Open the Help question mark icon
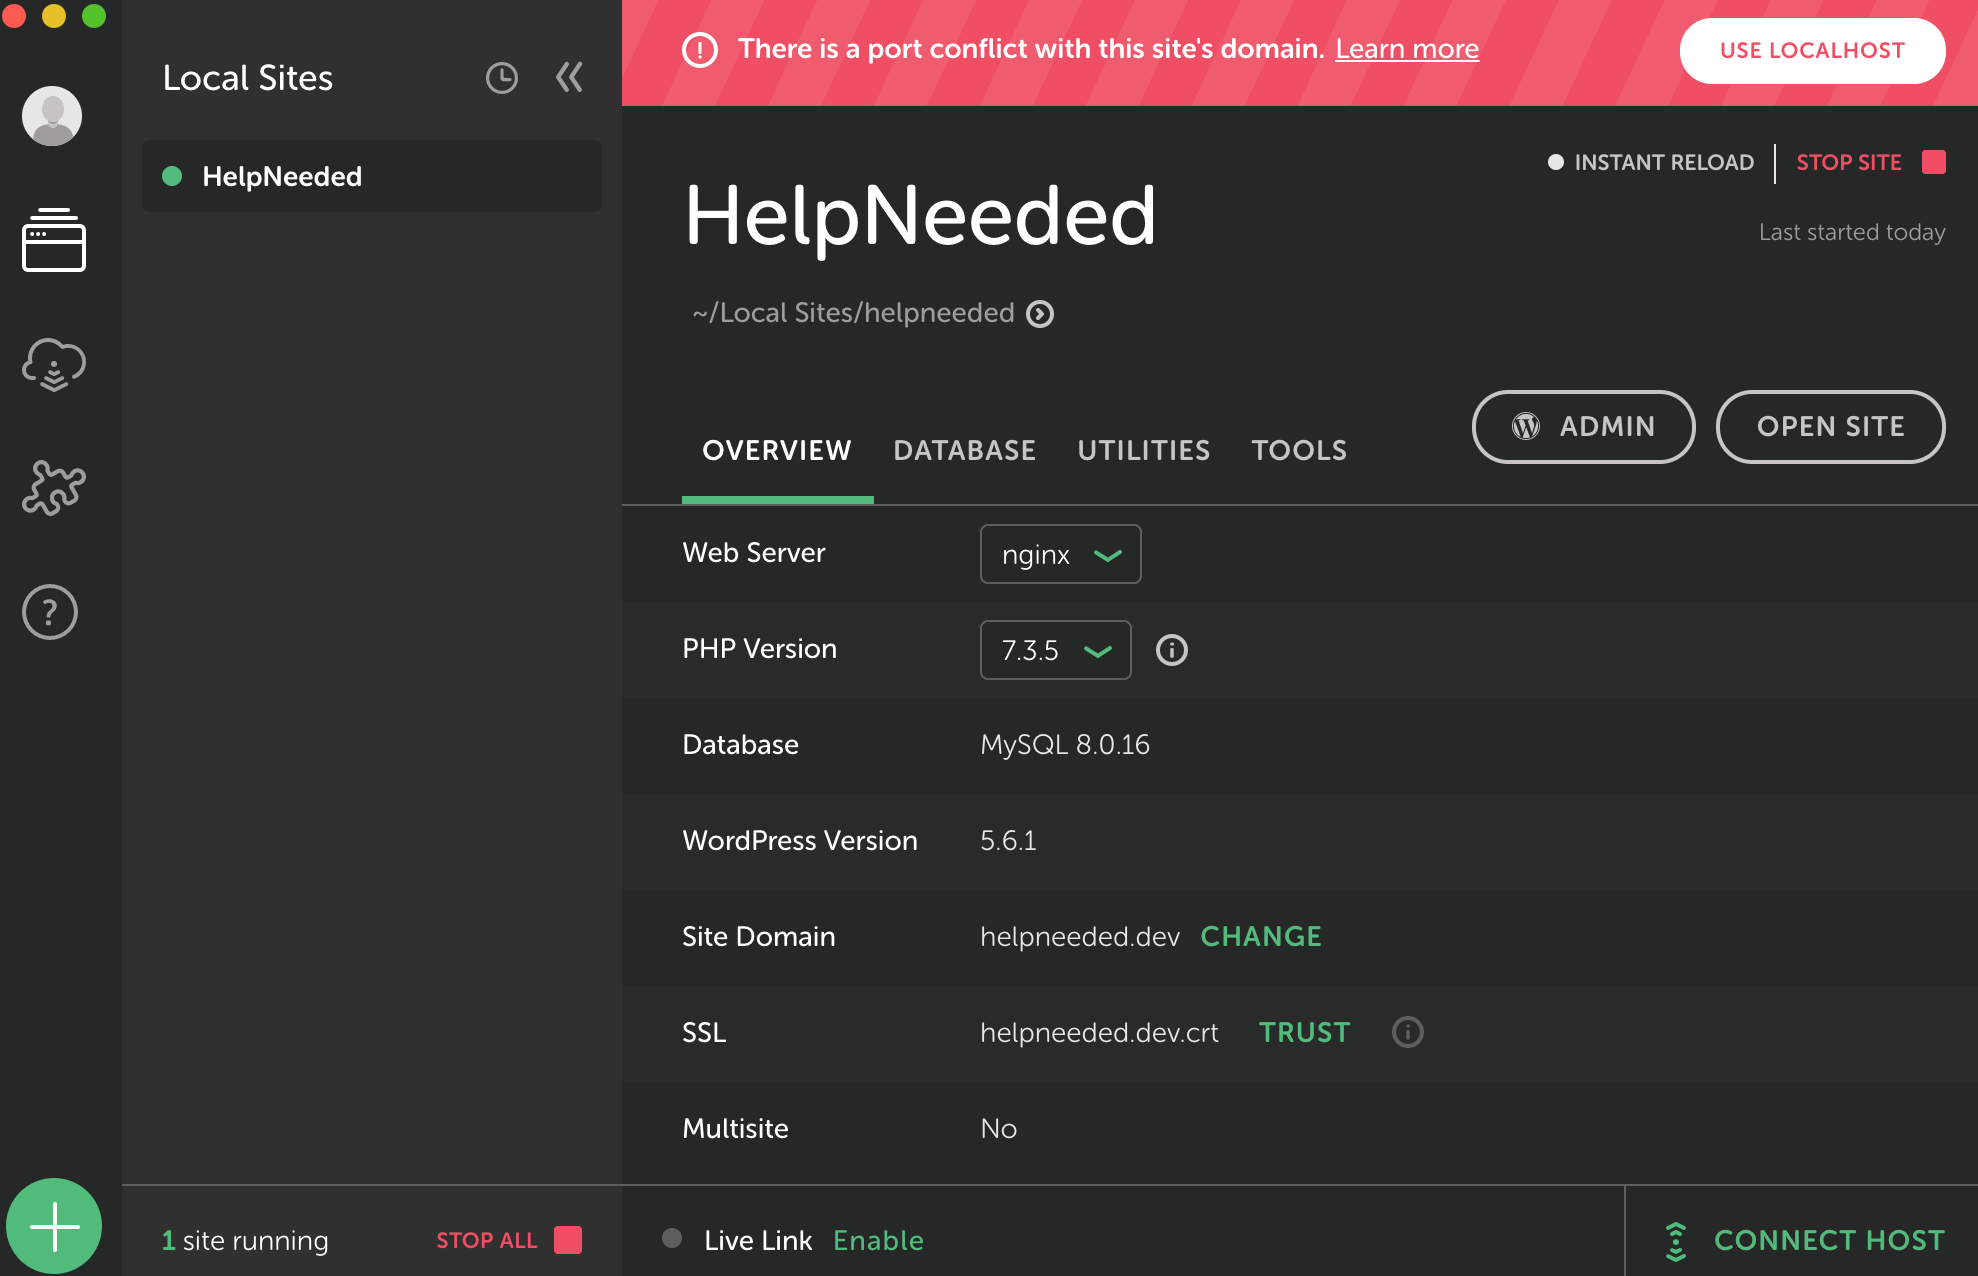1978x1276 pixels. tap(50, 612)
